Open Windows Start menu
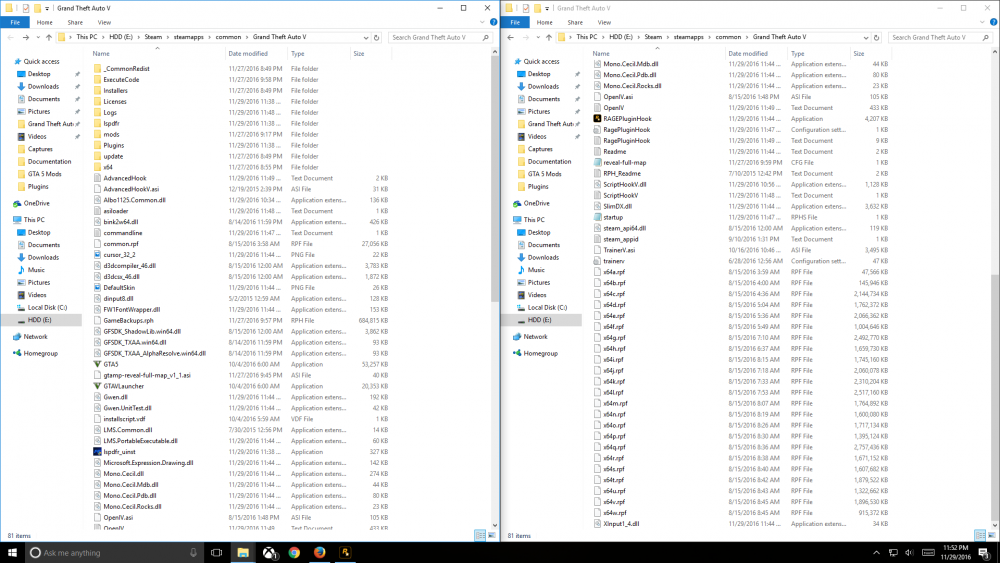The width and height of the screenshot is (1000, 563). 12,553
